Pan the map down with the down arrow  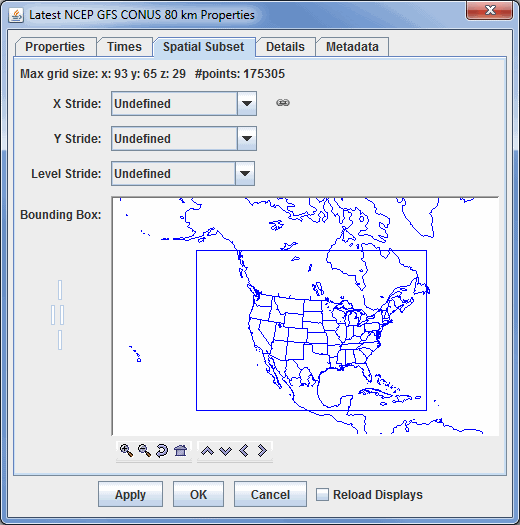point(225,451)
